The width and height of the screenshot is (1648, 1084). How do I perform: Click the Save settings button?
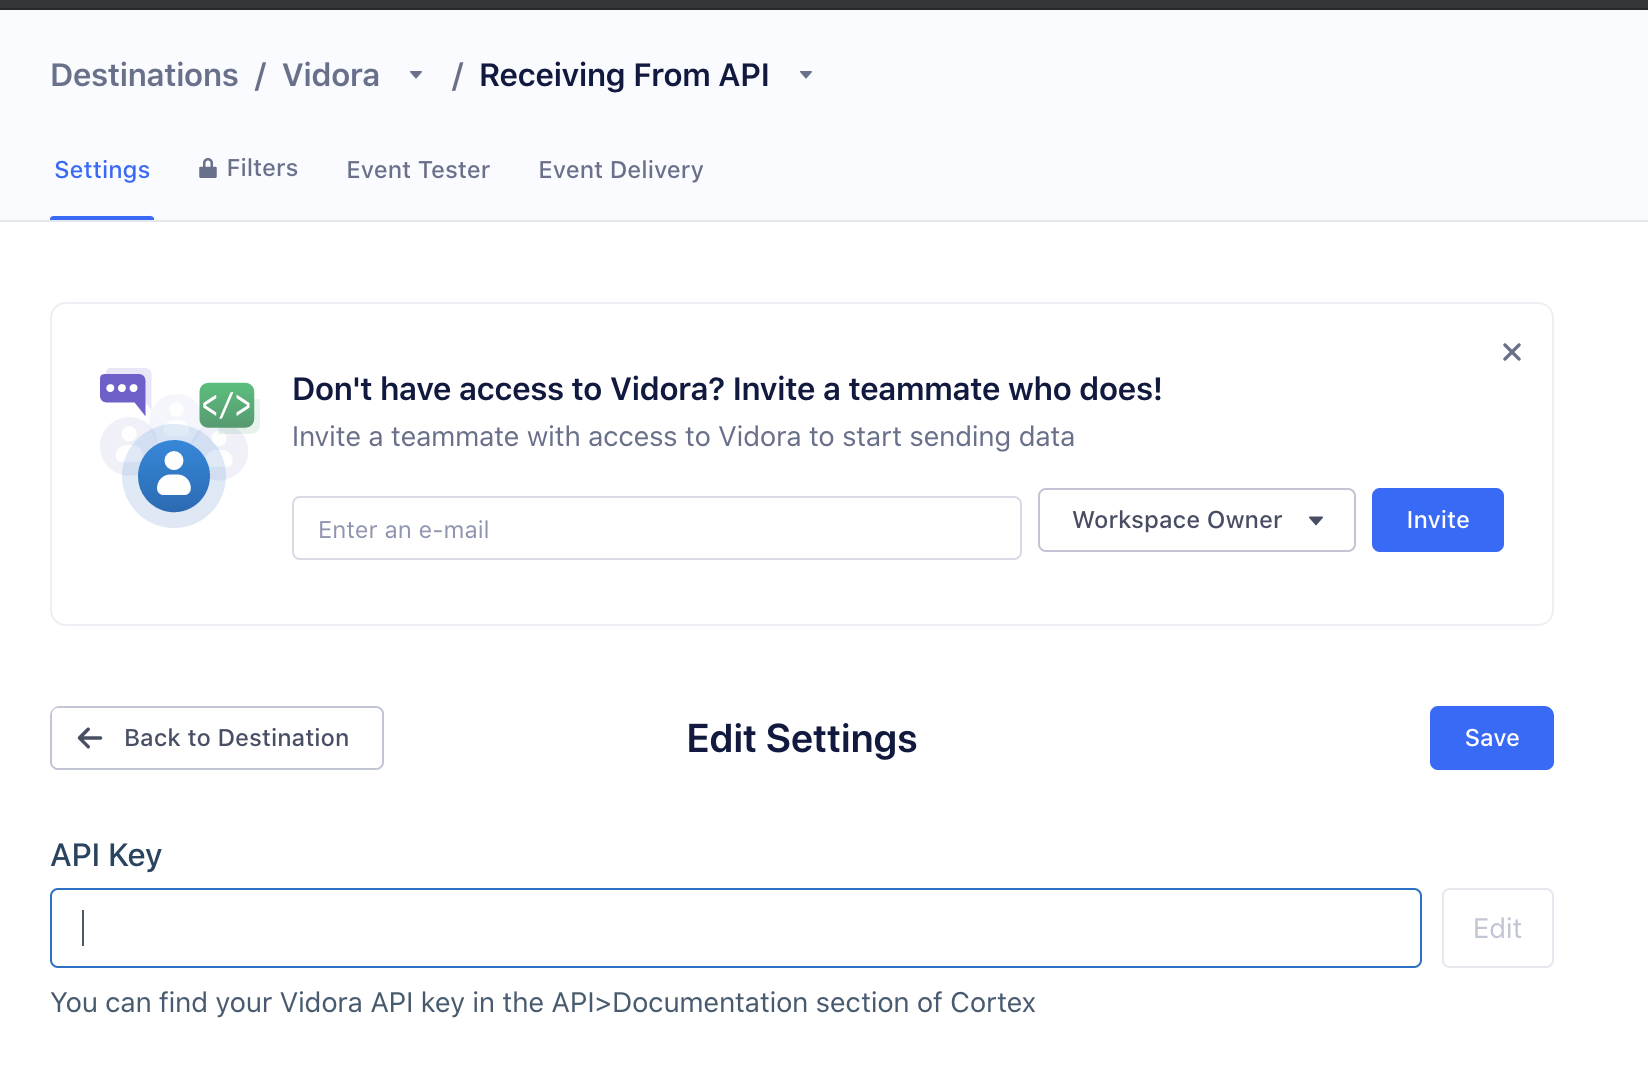[1491, 738]
